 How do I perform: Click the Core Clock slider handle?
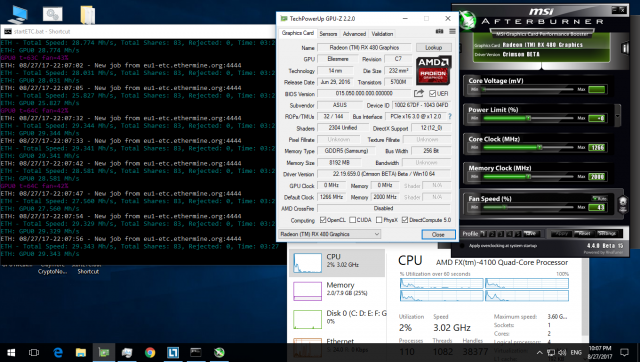pos(539,147)
